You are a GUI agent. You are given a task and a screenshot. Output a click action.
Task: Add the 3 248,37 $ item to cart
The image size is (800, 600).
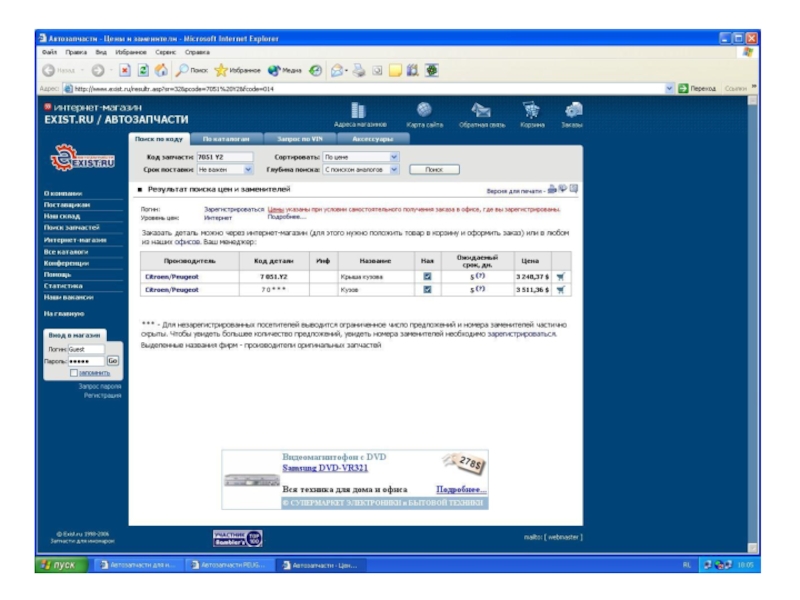point(561,277)
